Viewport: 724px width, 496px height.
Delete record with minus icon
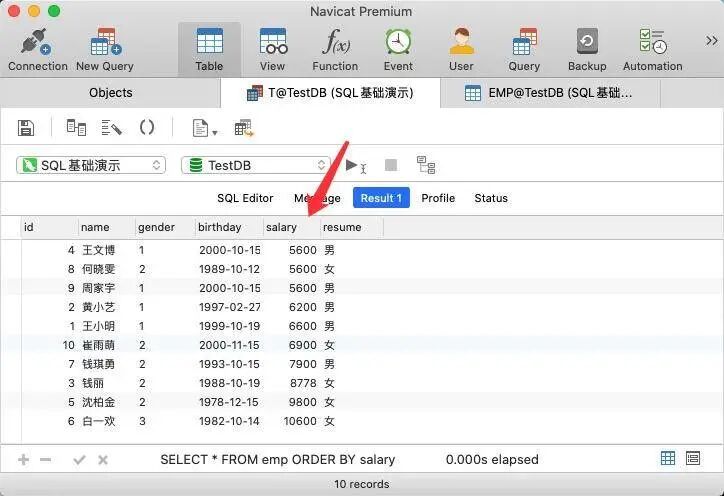pos(45,460)
